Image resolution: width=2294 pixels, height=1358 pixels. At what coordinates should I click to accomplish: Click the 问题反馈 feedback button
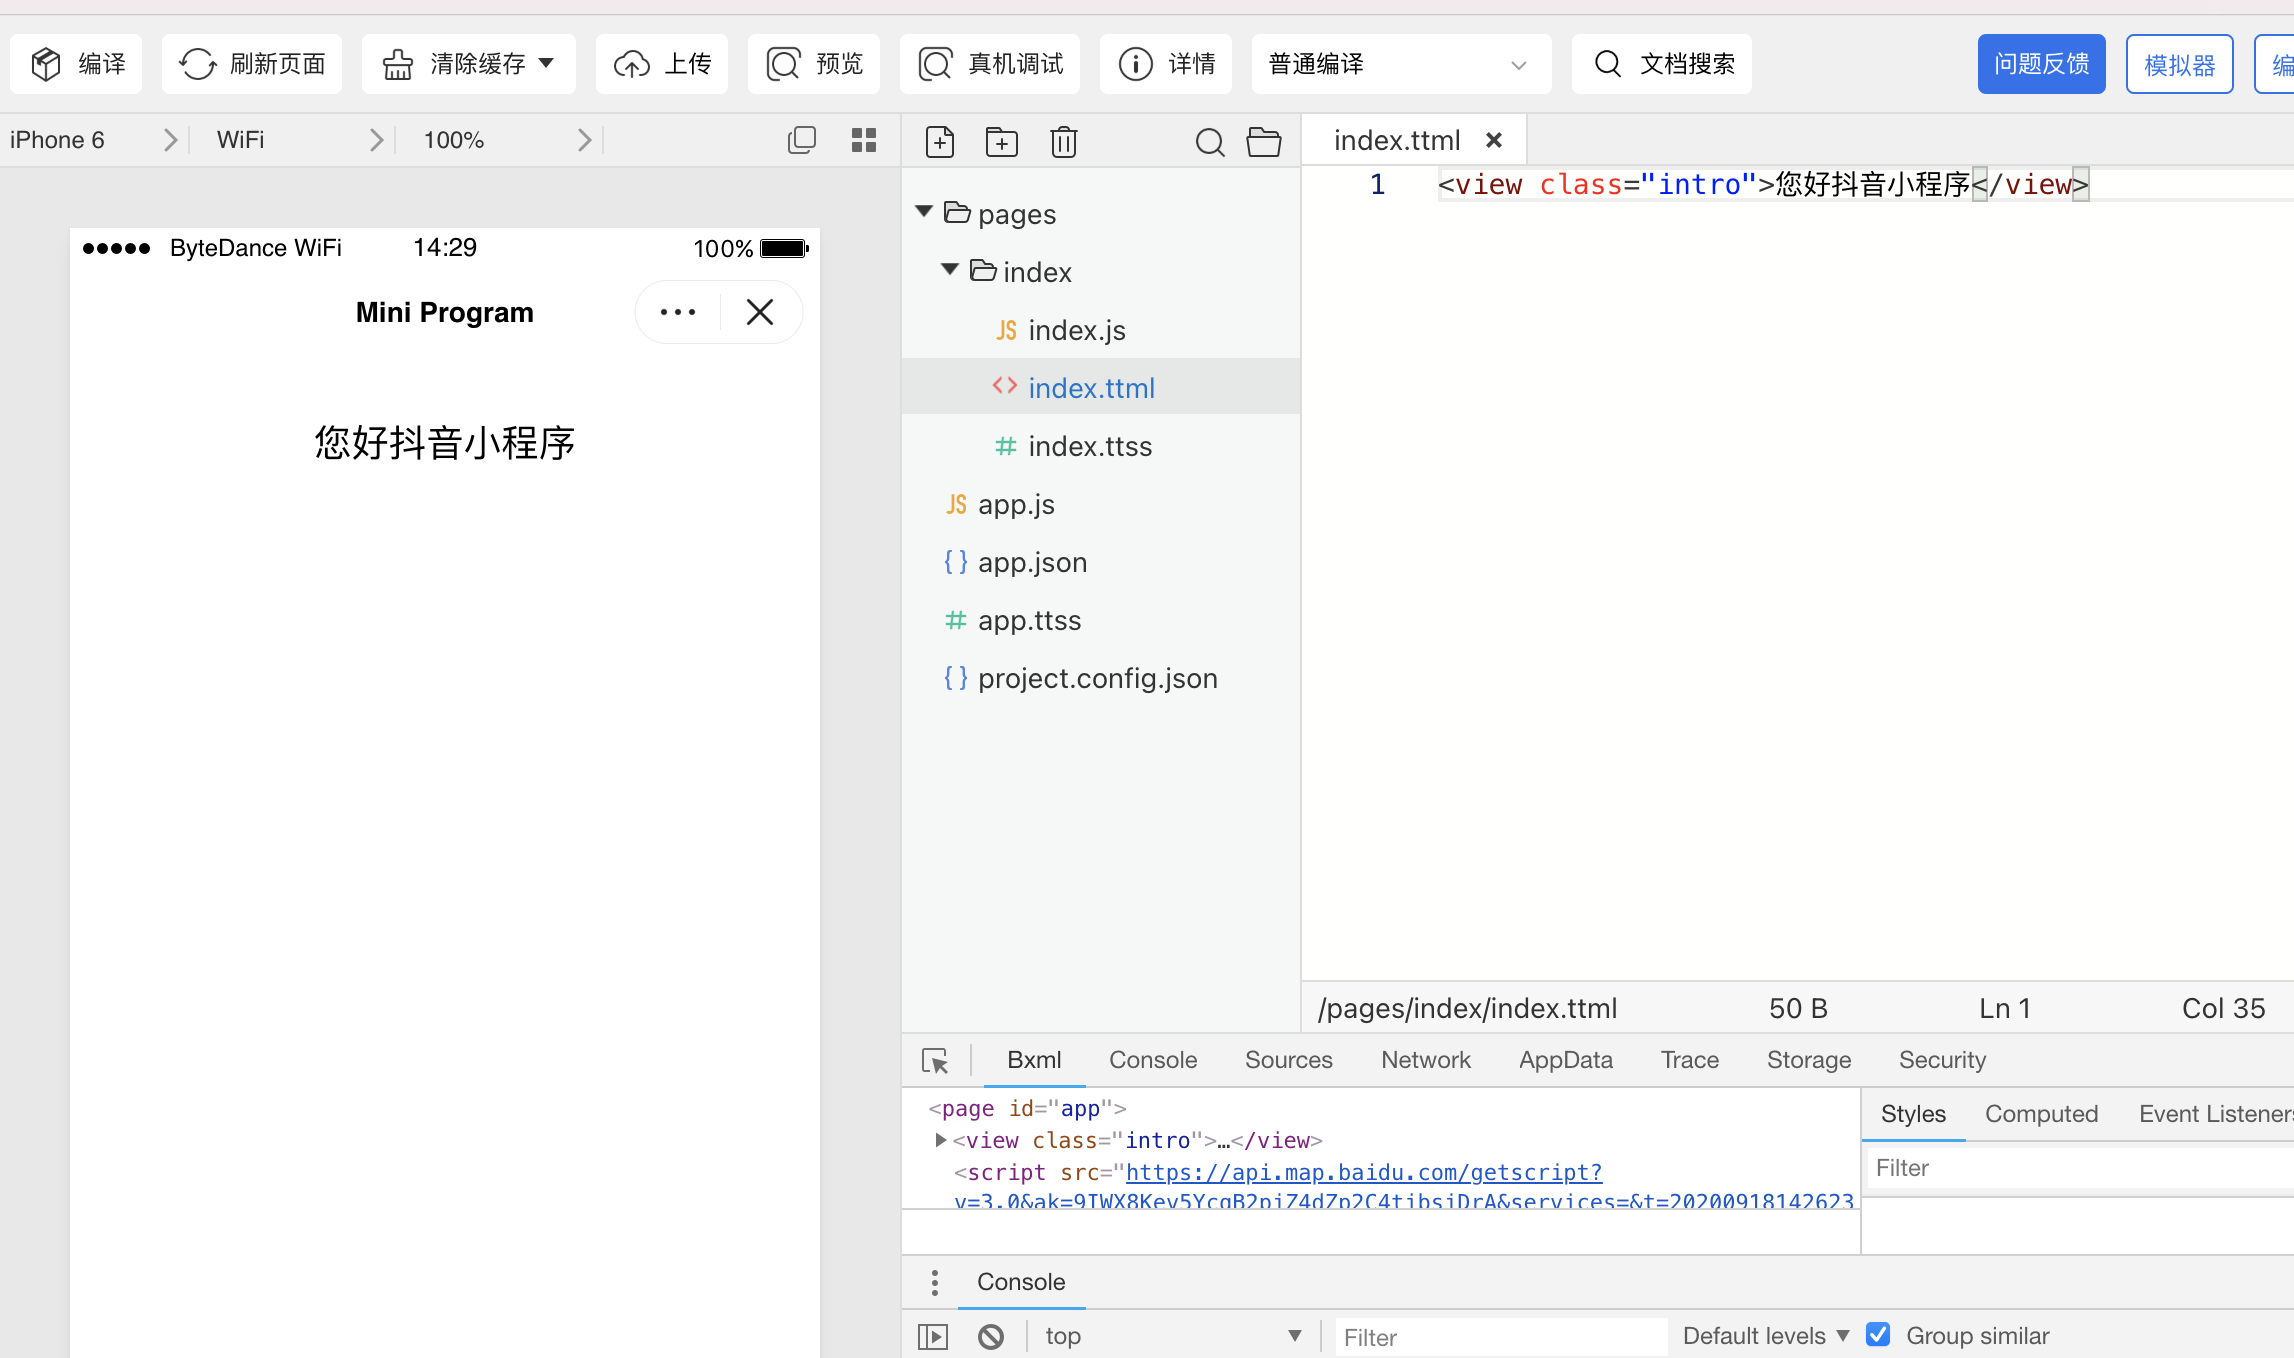coord(2041,65)
